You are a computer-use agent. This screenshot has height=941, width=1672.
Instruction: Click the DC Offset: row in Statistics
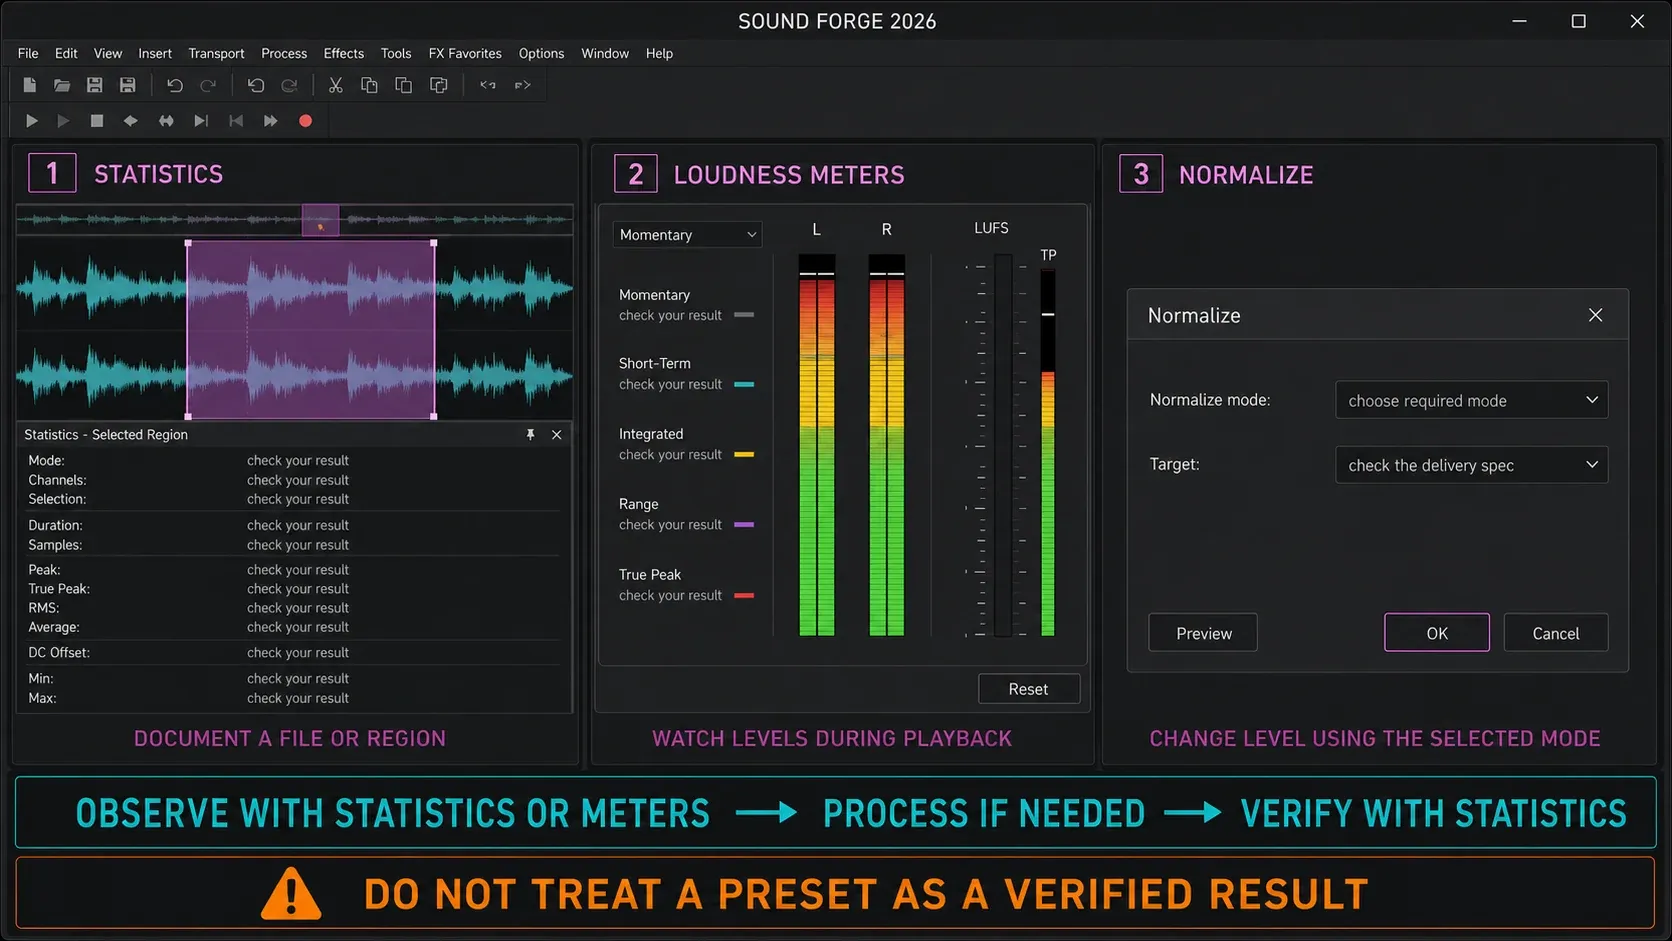point(293,653)
